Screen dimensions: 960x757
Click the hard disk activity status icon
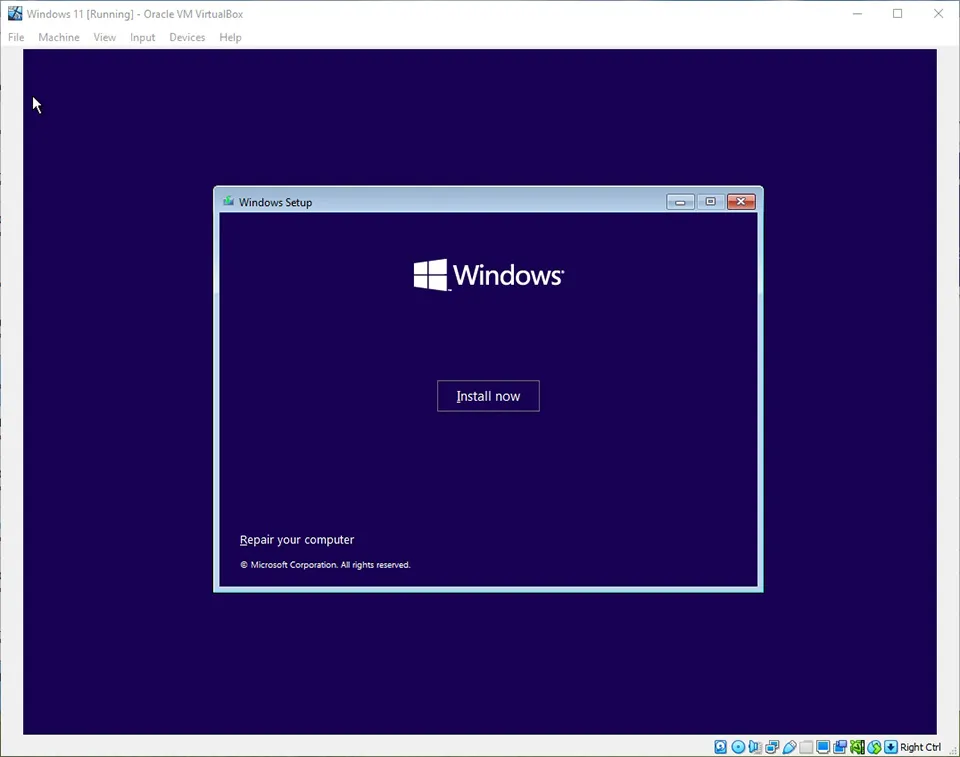pos(721,747)
